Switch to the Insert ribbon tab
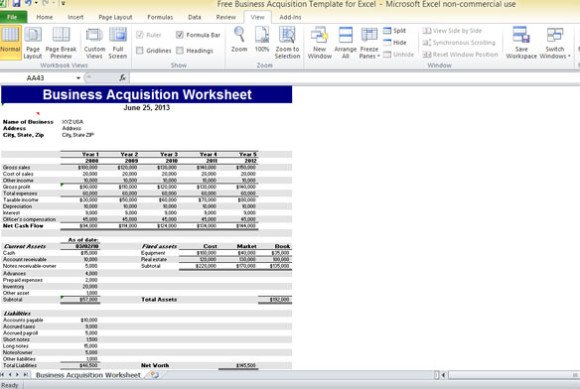Viewport: 580px width, 389px height. pos(75,17)
